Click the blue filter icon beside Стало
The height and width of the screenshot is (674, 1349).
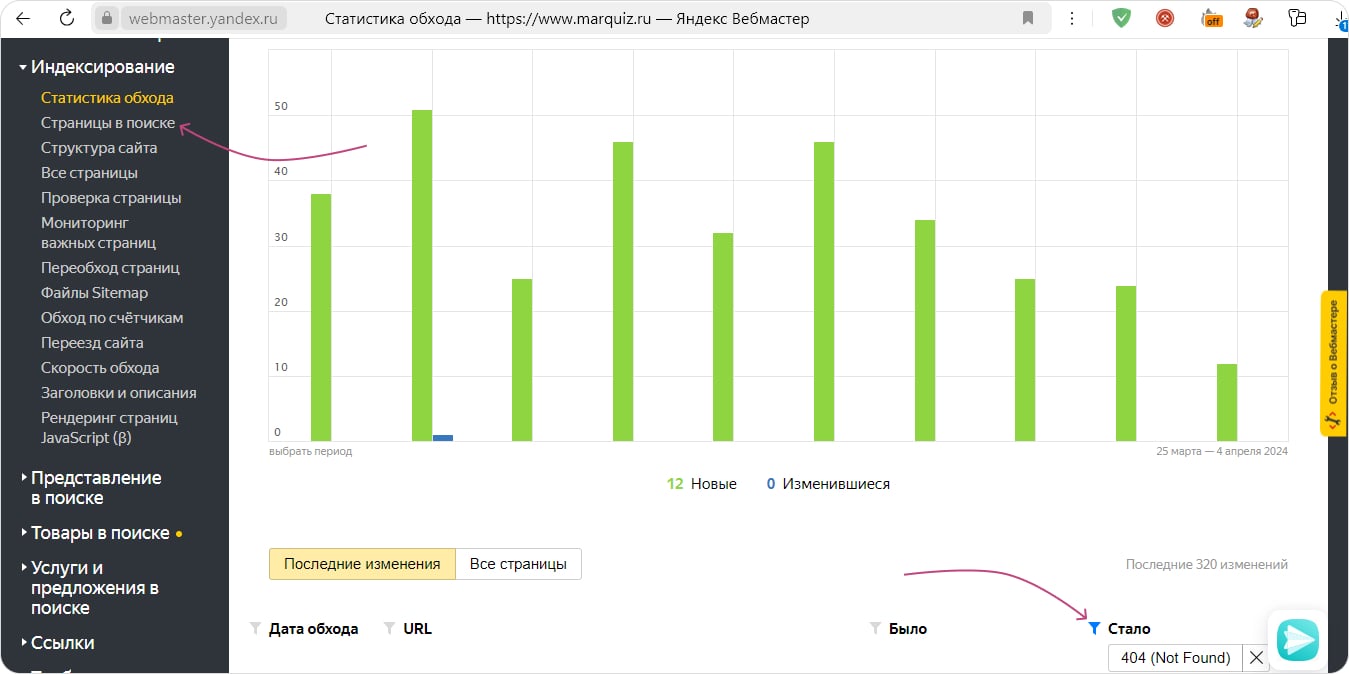tap(1094, 629)
